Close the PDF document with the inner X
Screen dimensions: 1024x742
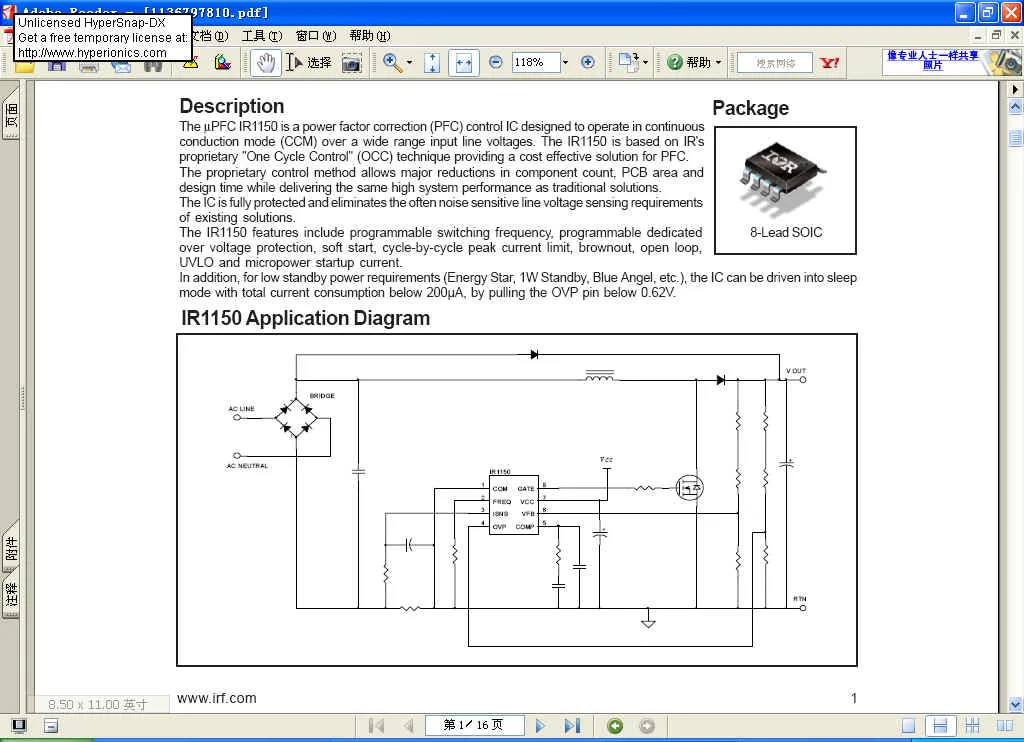pyautogui.click(x=1014, y=35)
